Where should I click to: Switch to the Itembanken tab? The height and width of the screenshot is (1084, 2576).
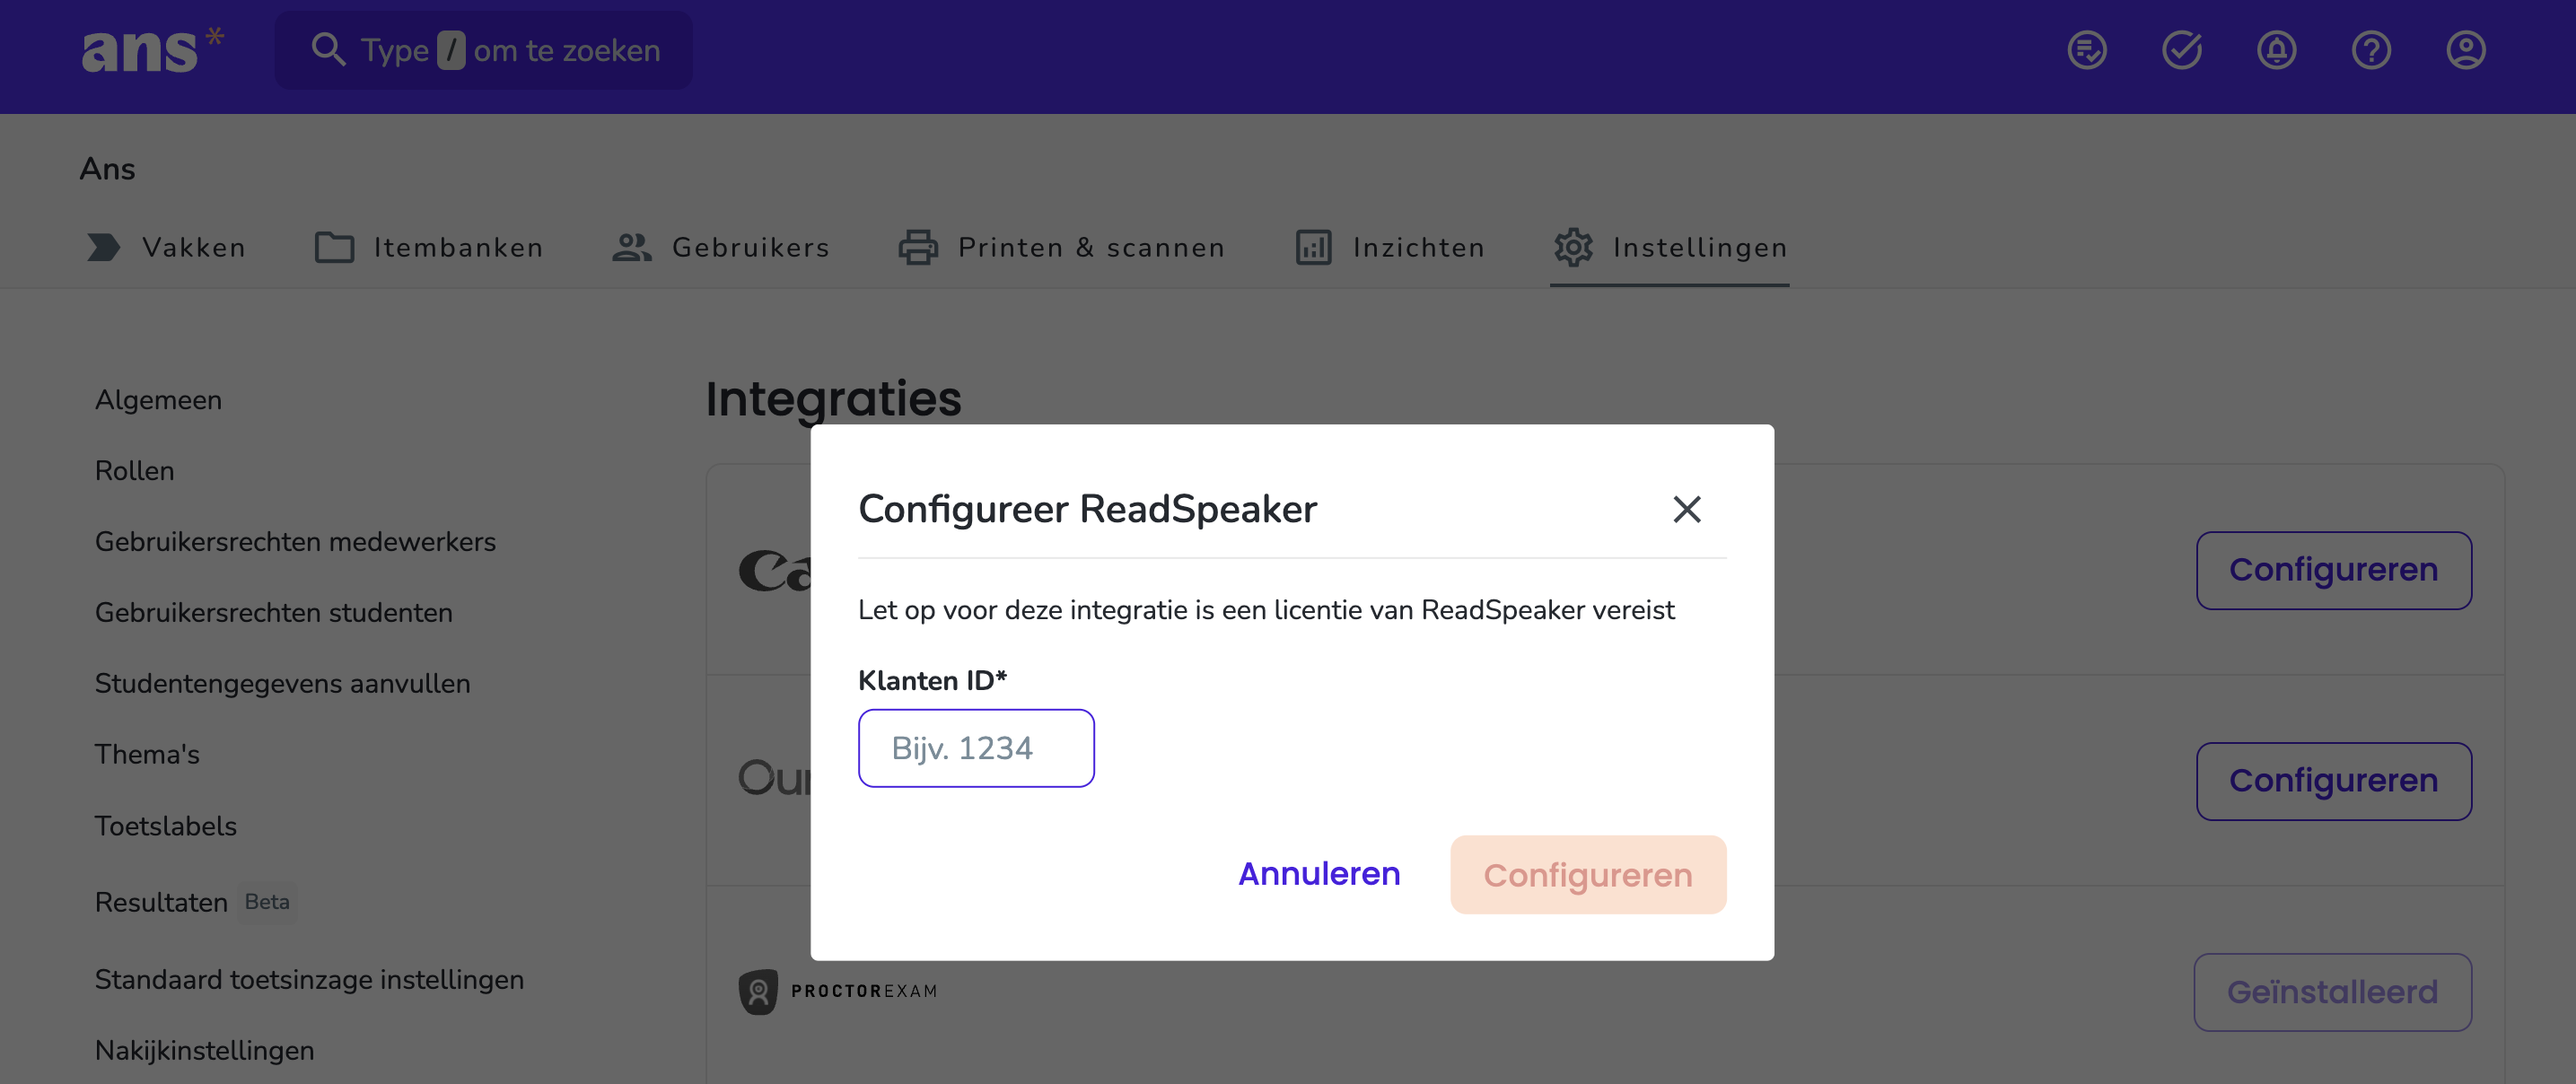tap(429, 248)
